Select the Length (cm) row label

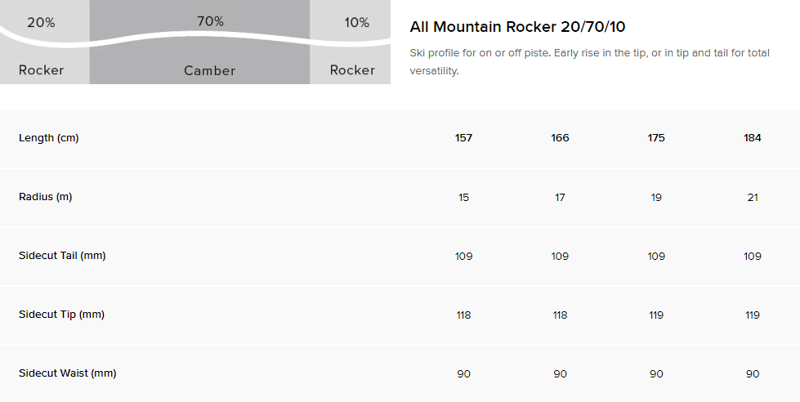49,137
